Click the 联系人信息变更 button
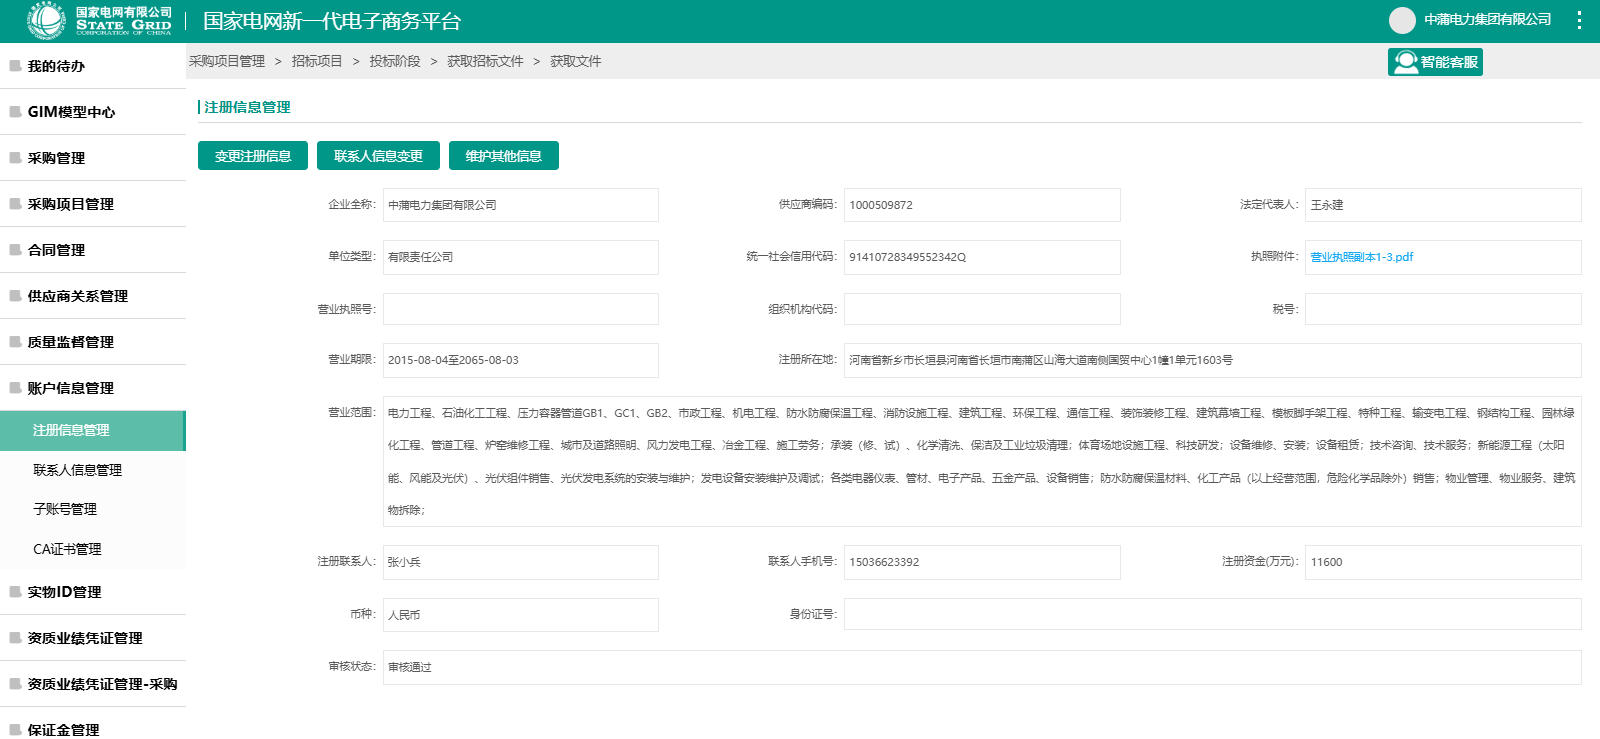The image size is (1600, 739). [x=378, y=156]
